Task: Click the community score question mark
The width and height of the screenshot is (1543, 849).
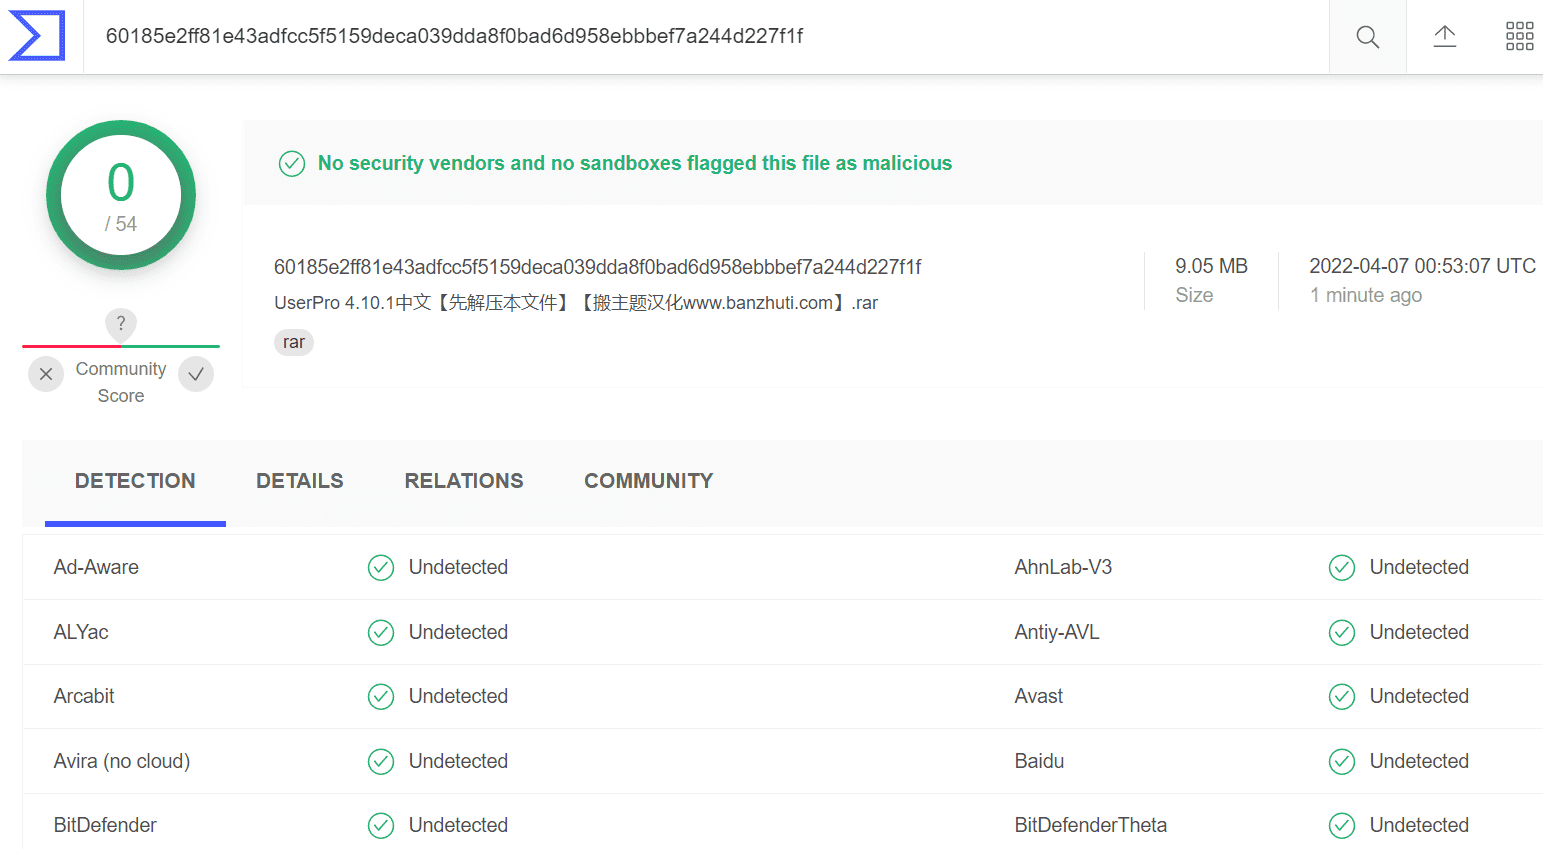Action: click(121, 323)
